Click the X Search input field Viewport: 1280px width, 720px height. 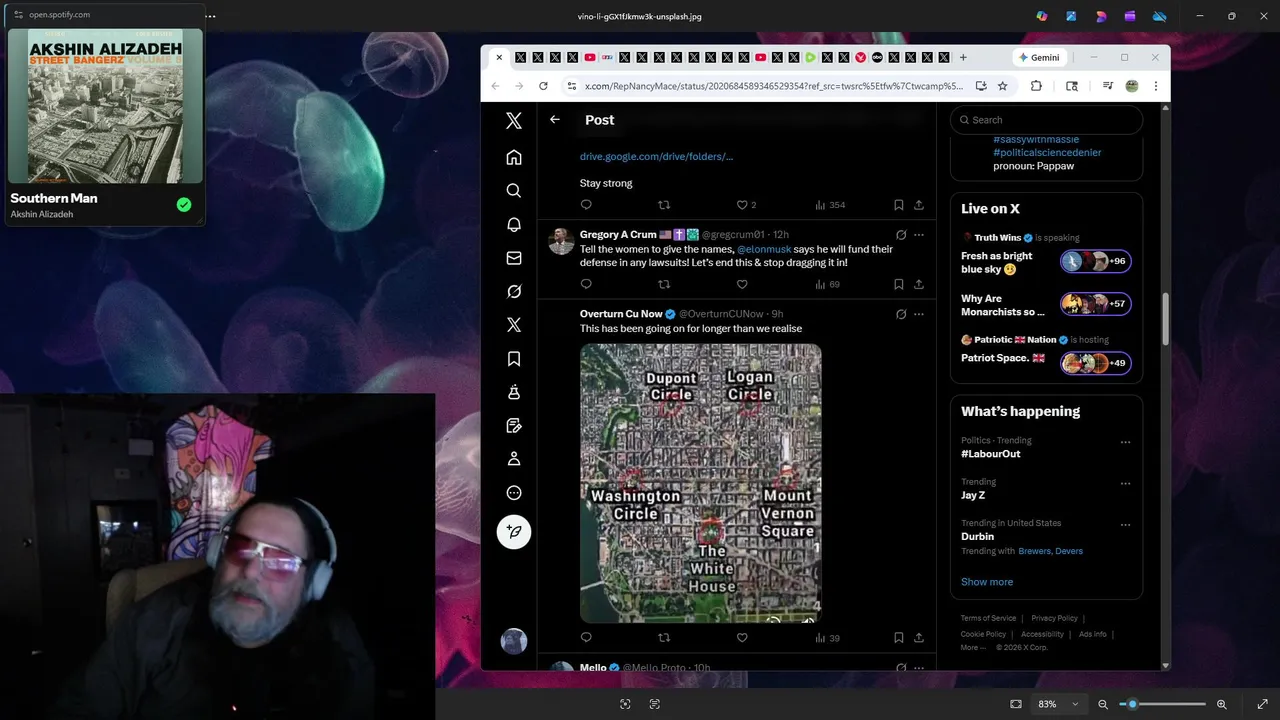click(1046, 120)
